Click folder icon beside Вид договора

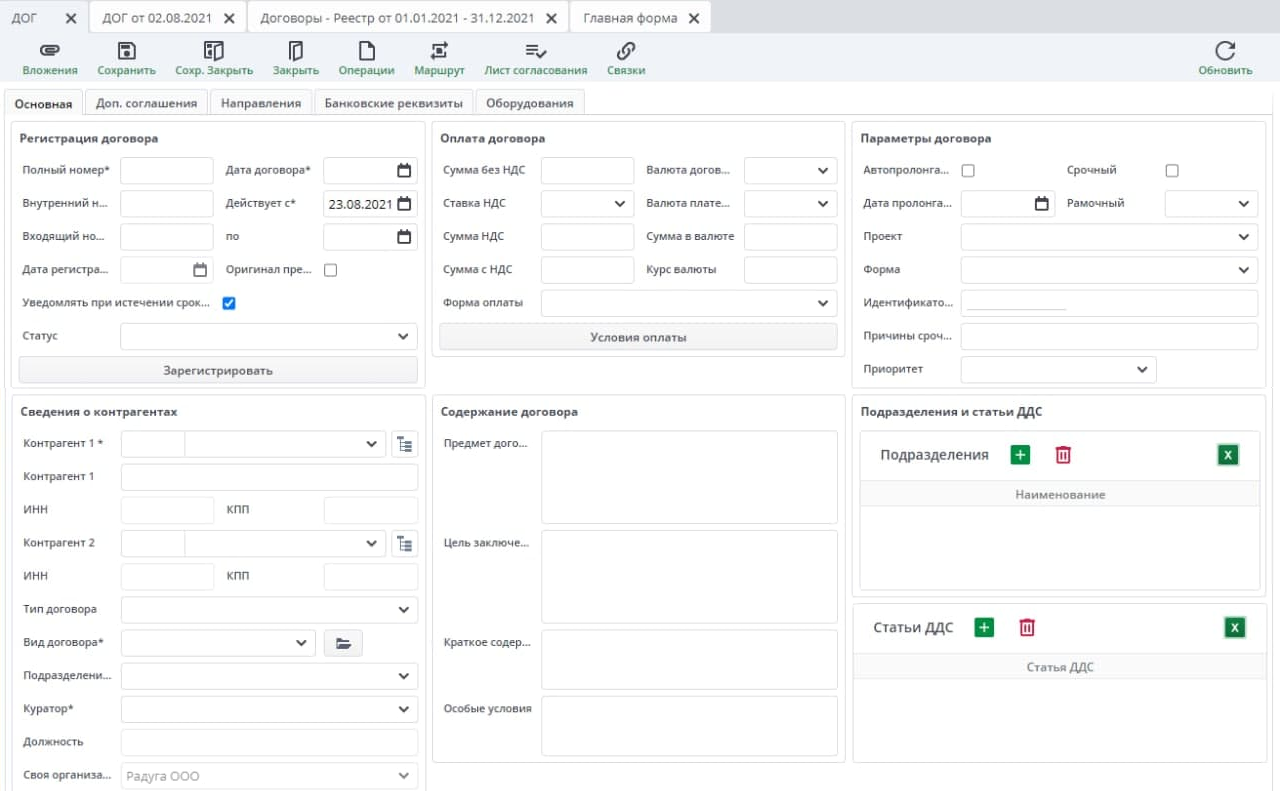(x=343, y=643)
